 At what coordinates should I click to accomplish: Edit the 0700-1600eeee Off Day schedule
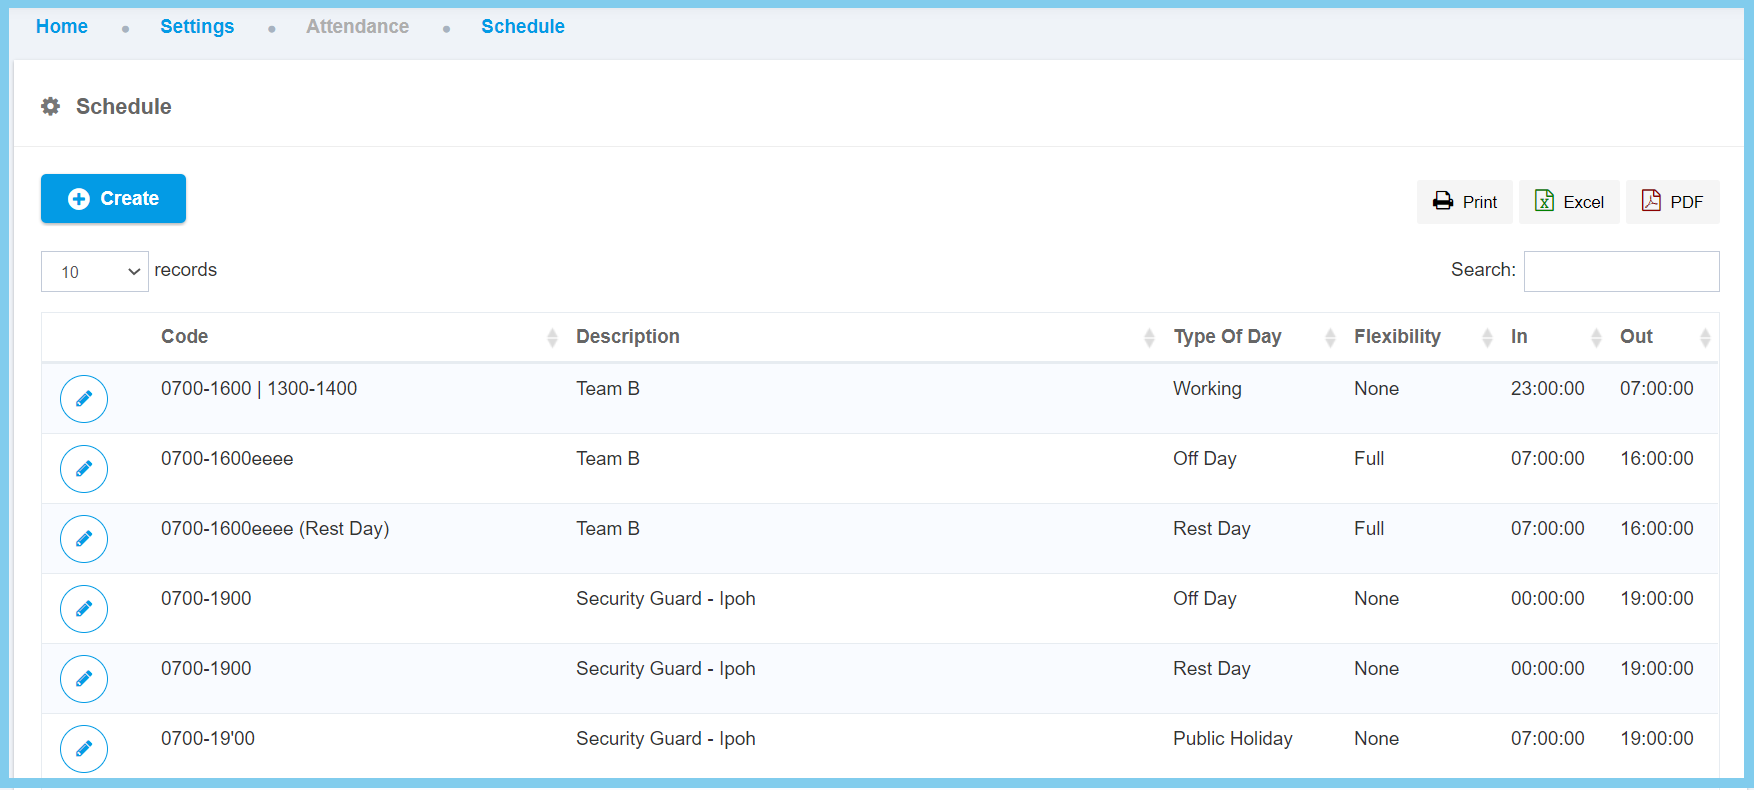coord(84,469)
